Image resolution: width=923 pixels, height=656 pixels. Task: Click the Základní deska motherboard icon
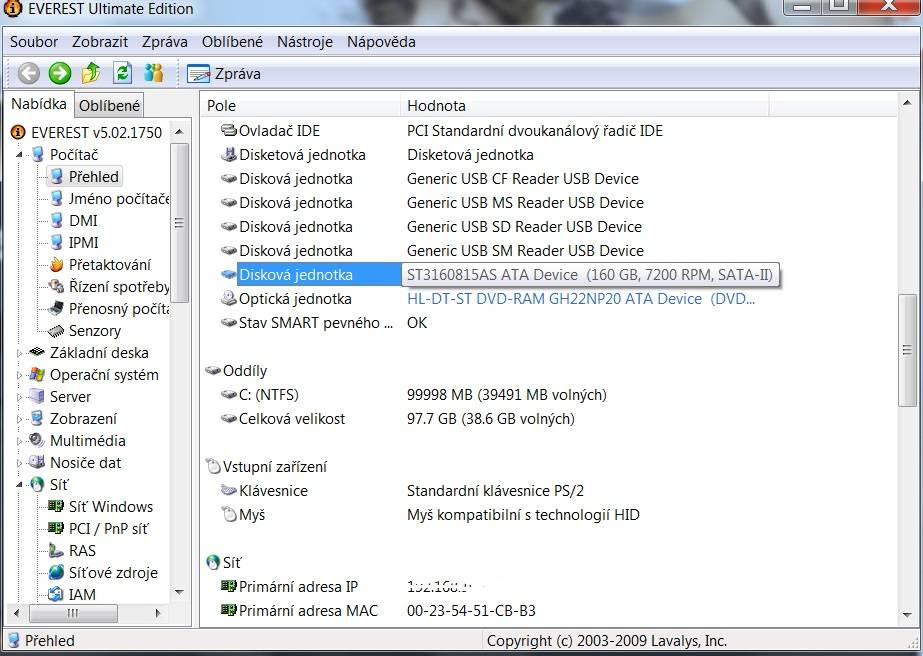click(37, 352)
